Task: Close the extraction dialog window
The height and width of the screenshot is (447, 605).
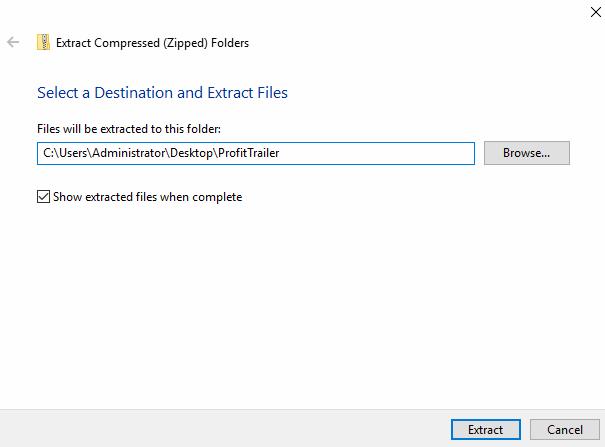Action: [596, 12]
